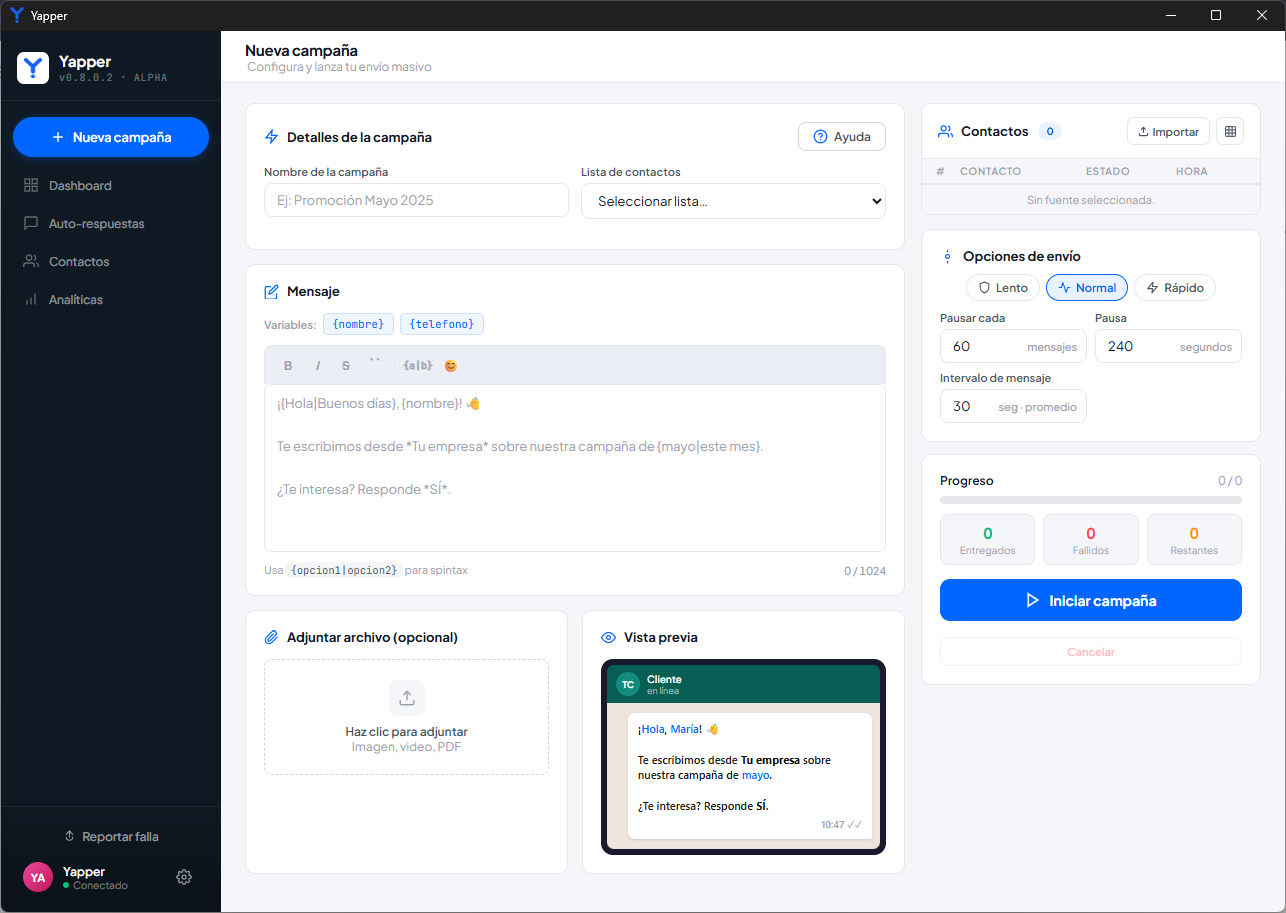Apply italic formatting in message editor
Image resolution: width=1286 pixels, height=913 pixels.
[x=318, y=366]
